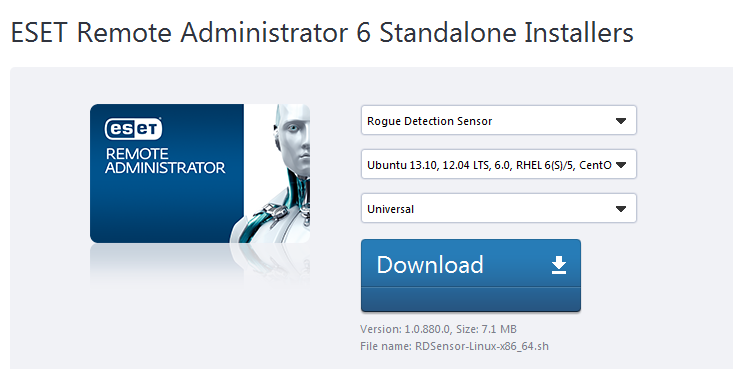The image size is (733, 369).
Task: Click the darker lower strip of Download button
Action: coord(471,299)
